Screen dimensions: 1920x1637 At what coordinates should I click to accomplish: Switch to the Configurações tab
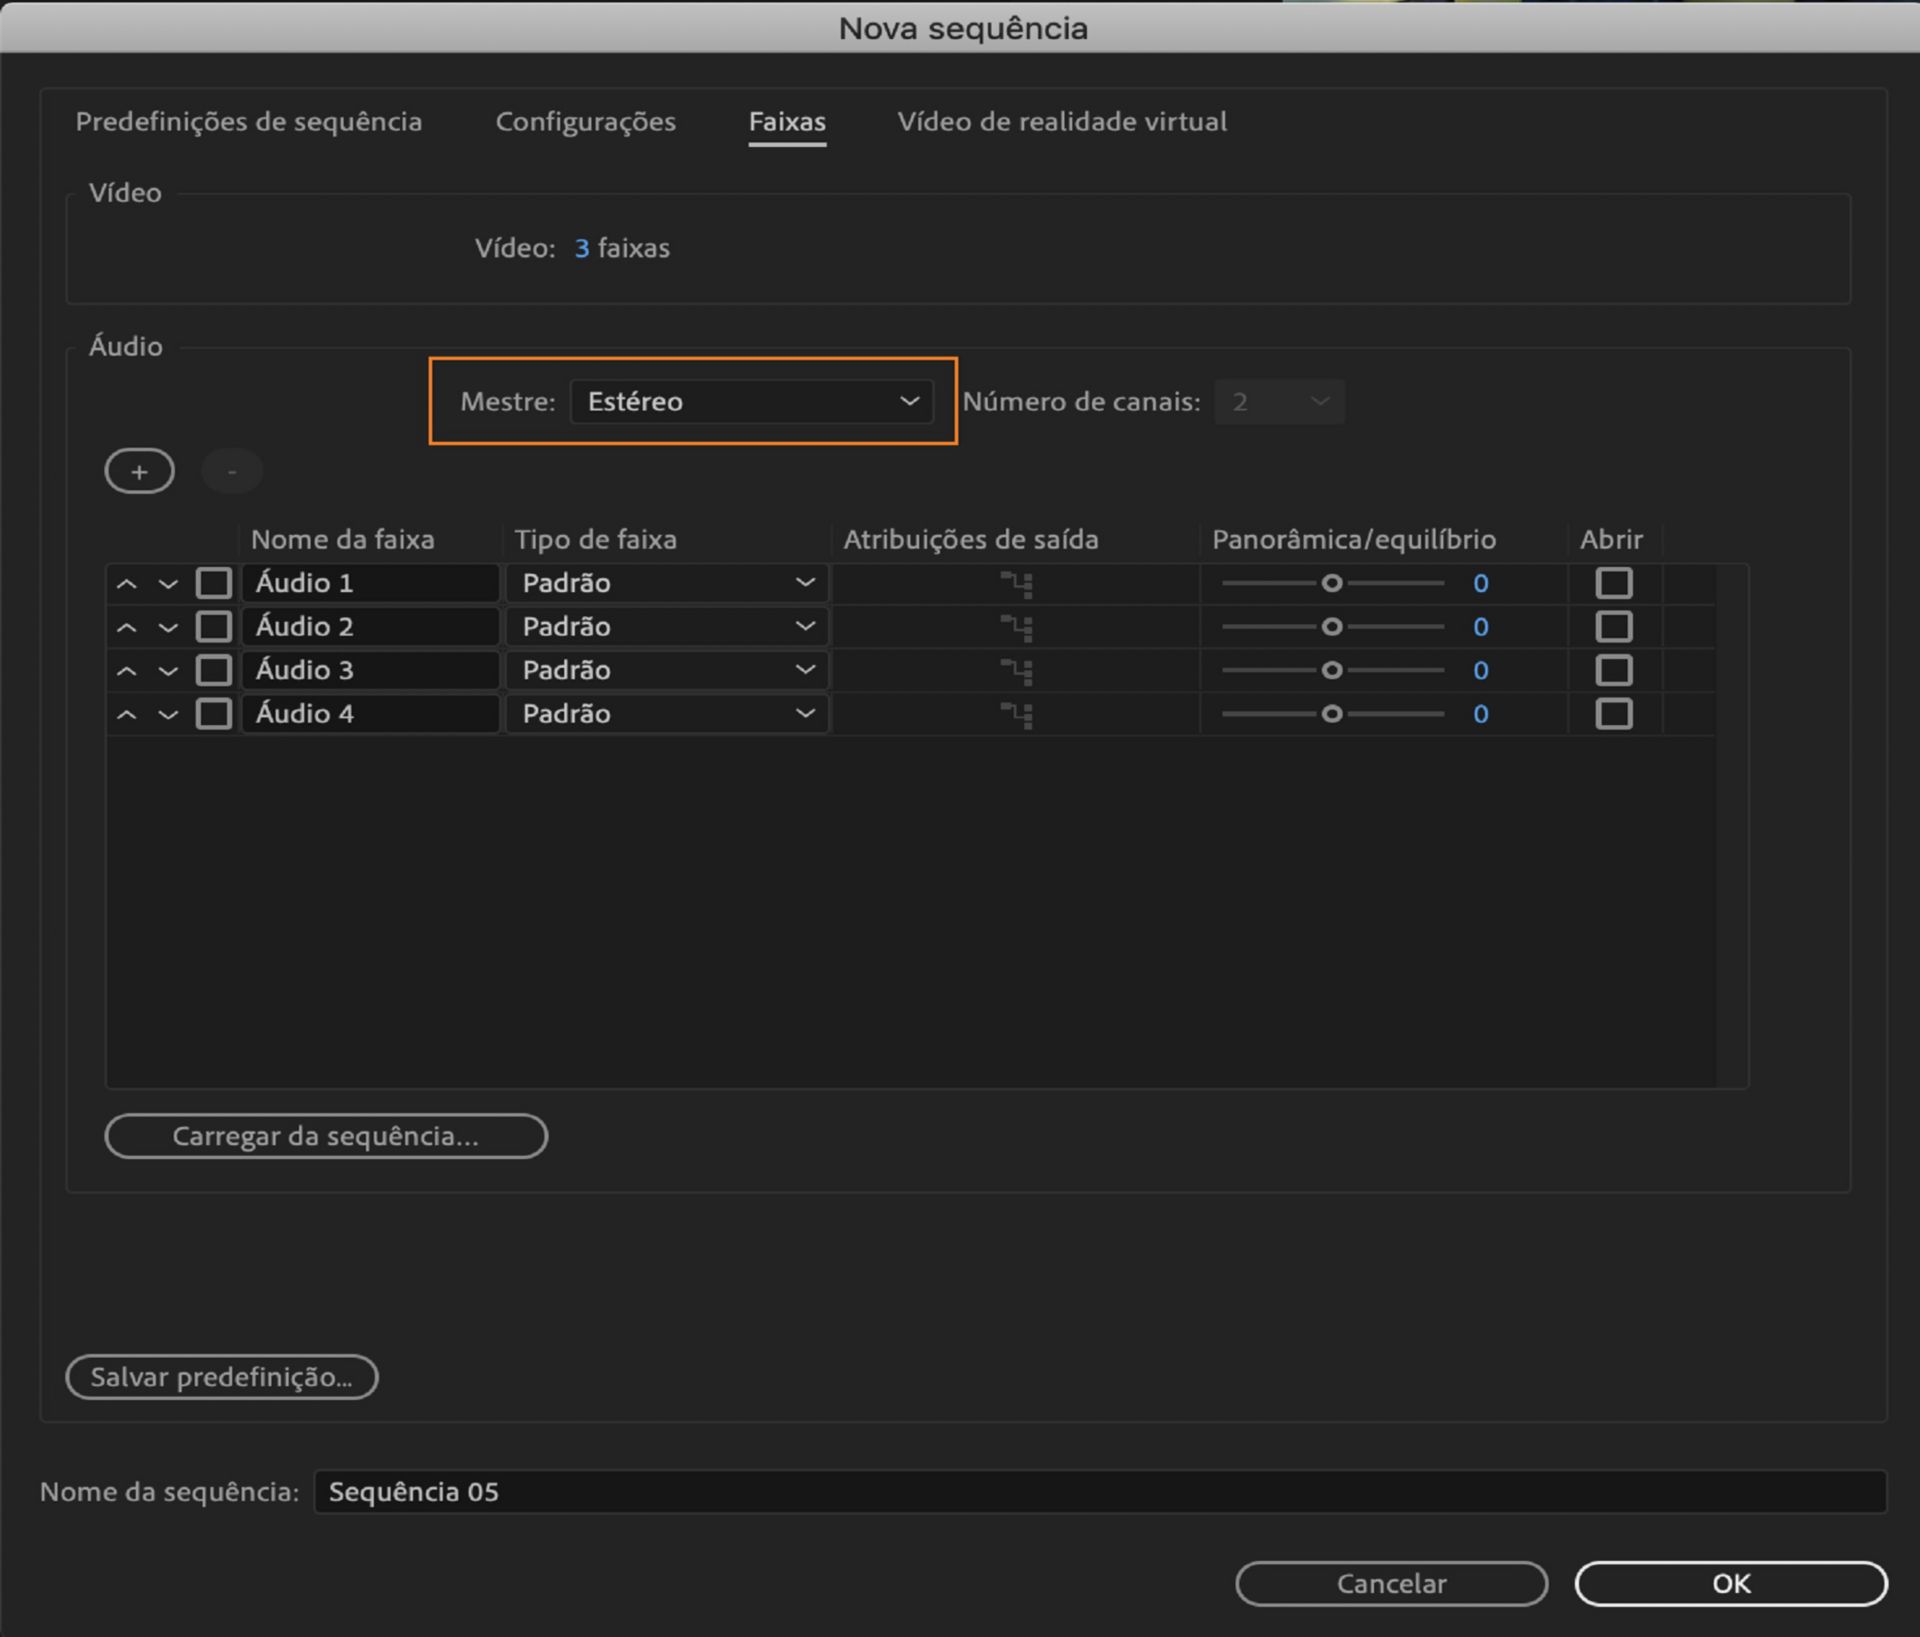point(585,122)
